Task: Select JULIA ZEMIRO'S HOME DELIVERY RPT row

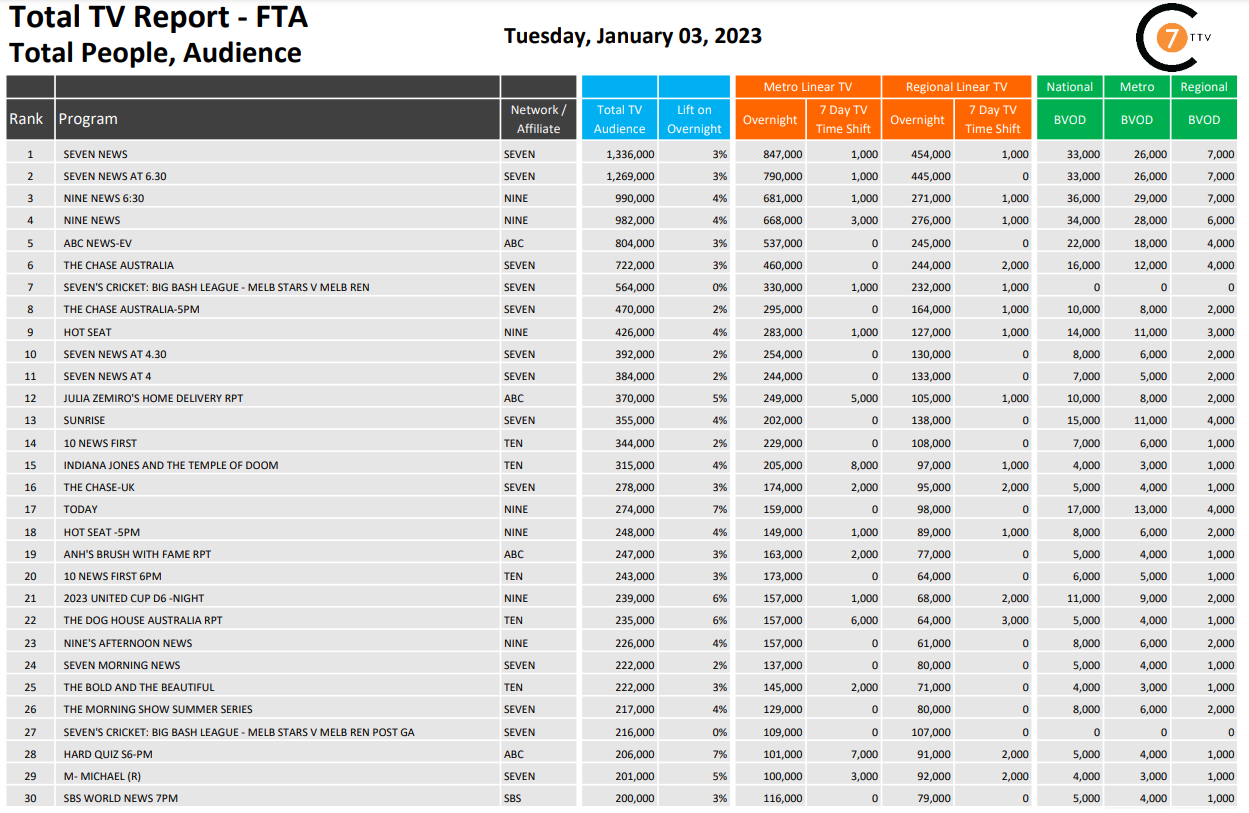Action: 153,398
